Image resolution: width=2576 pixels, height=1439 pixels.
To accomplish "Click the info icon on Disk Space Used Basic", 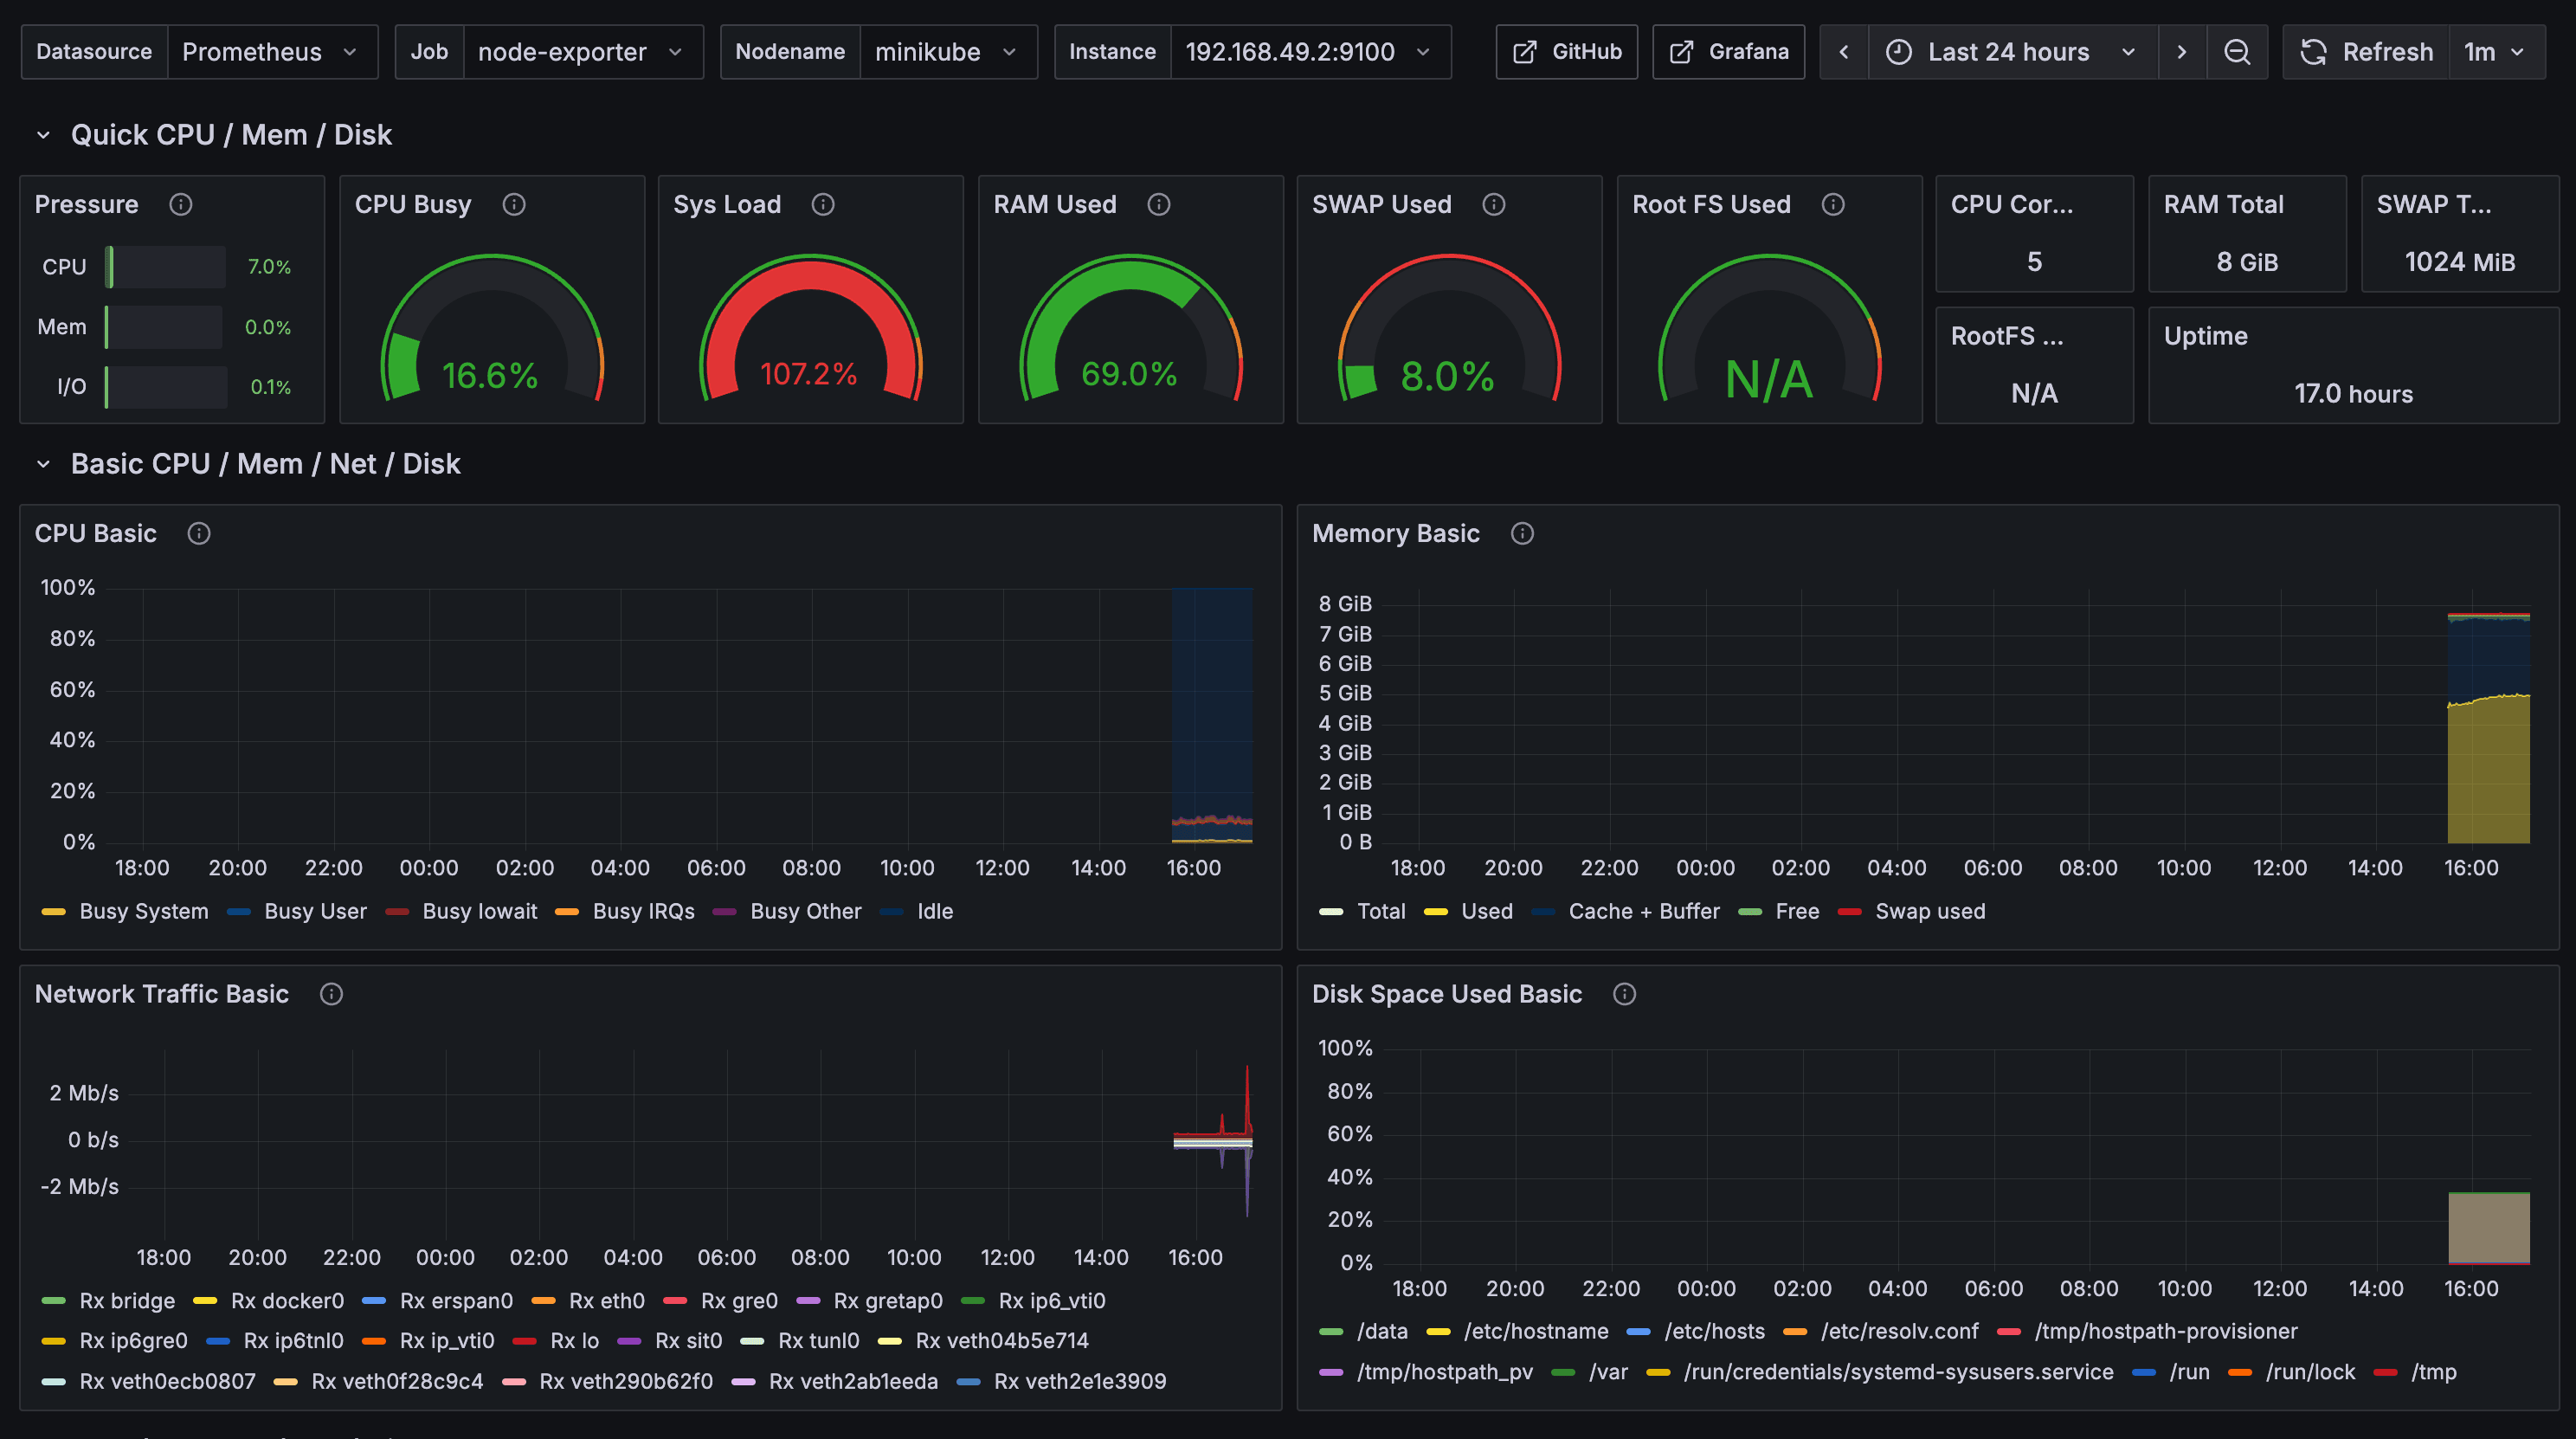I will point(1625,994).
